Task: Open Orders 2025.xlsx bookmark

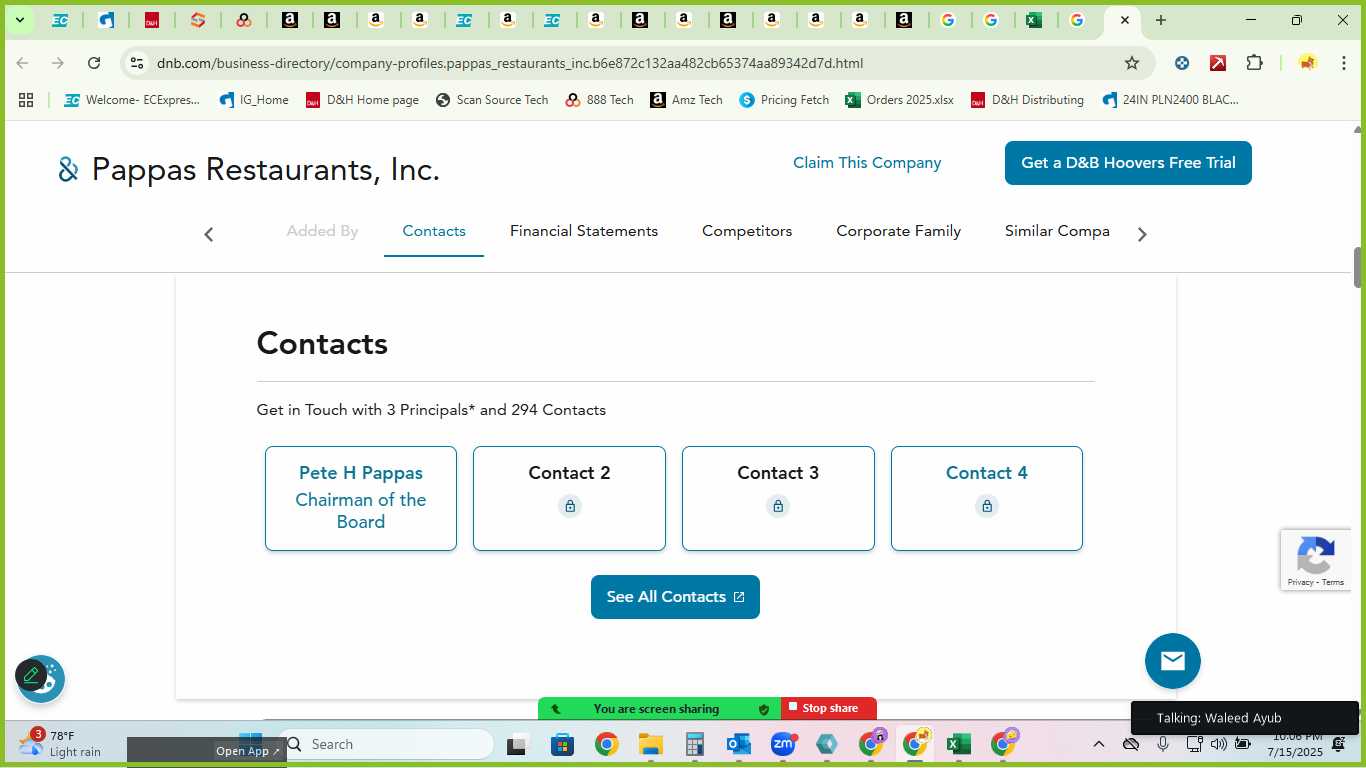Action: pyautogui.click(x=900, y=100)
